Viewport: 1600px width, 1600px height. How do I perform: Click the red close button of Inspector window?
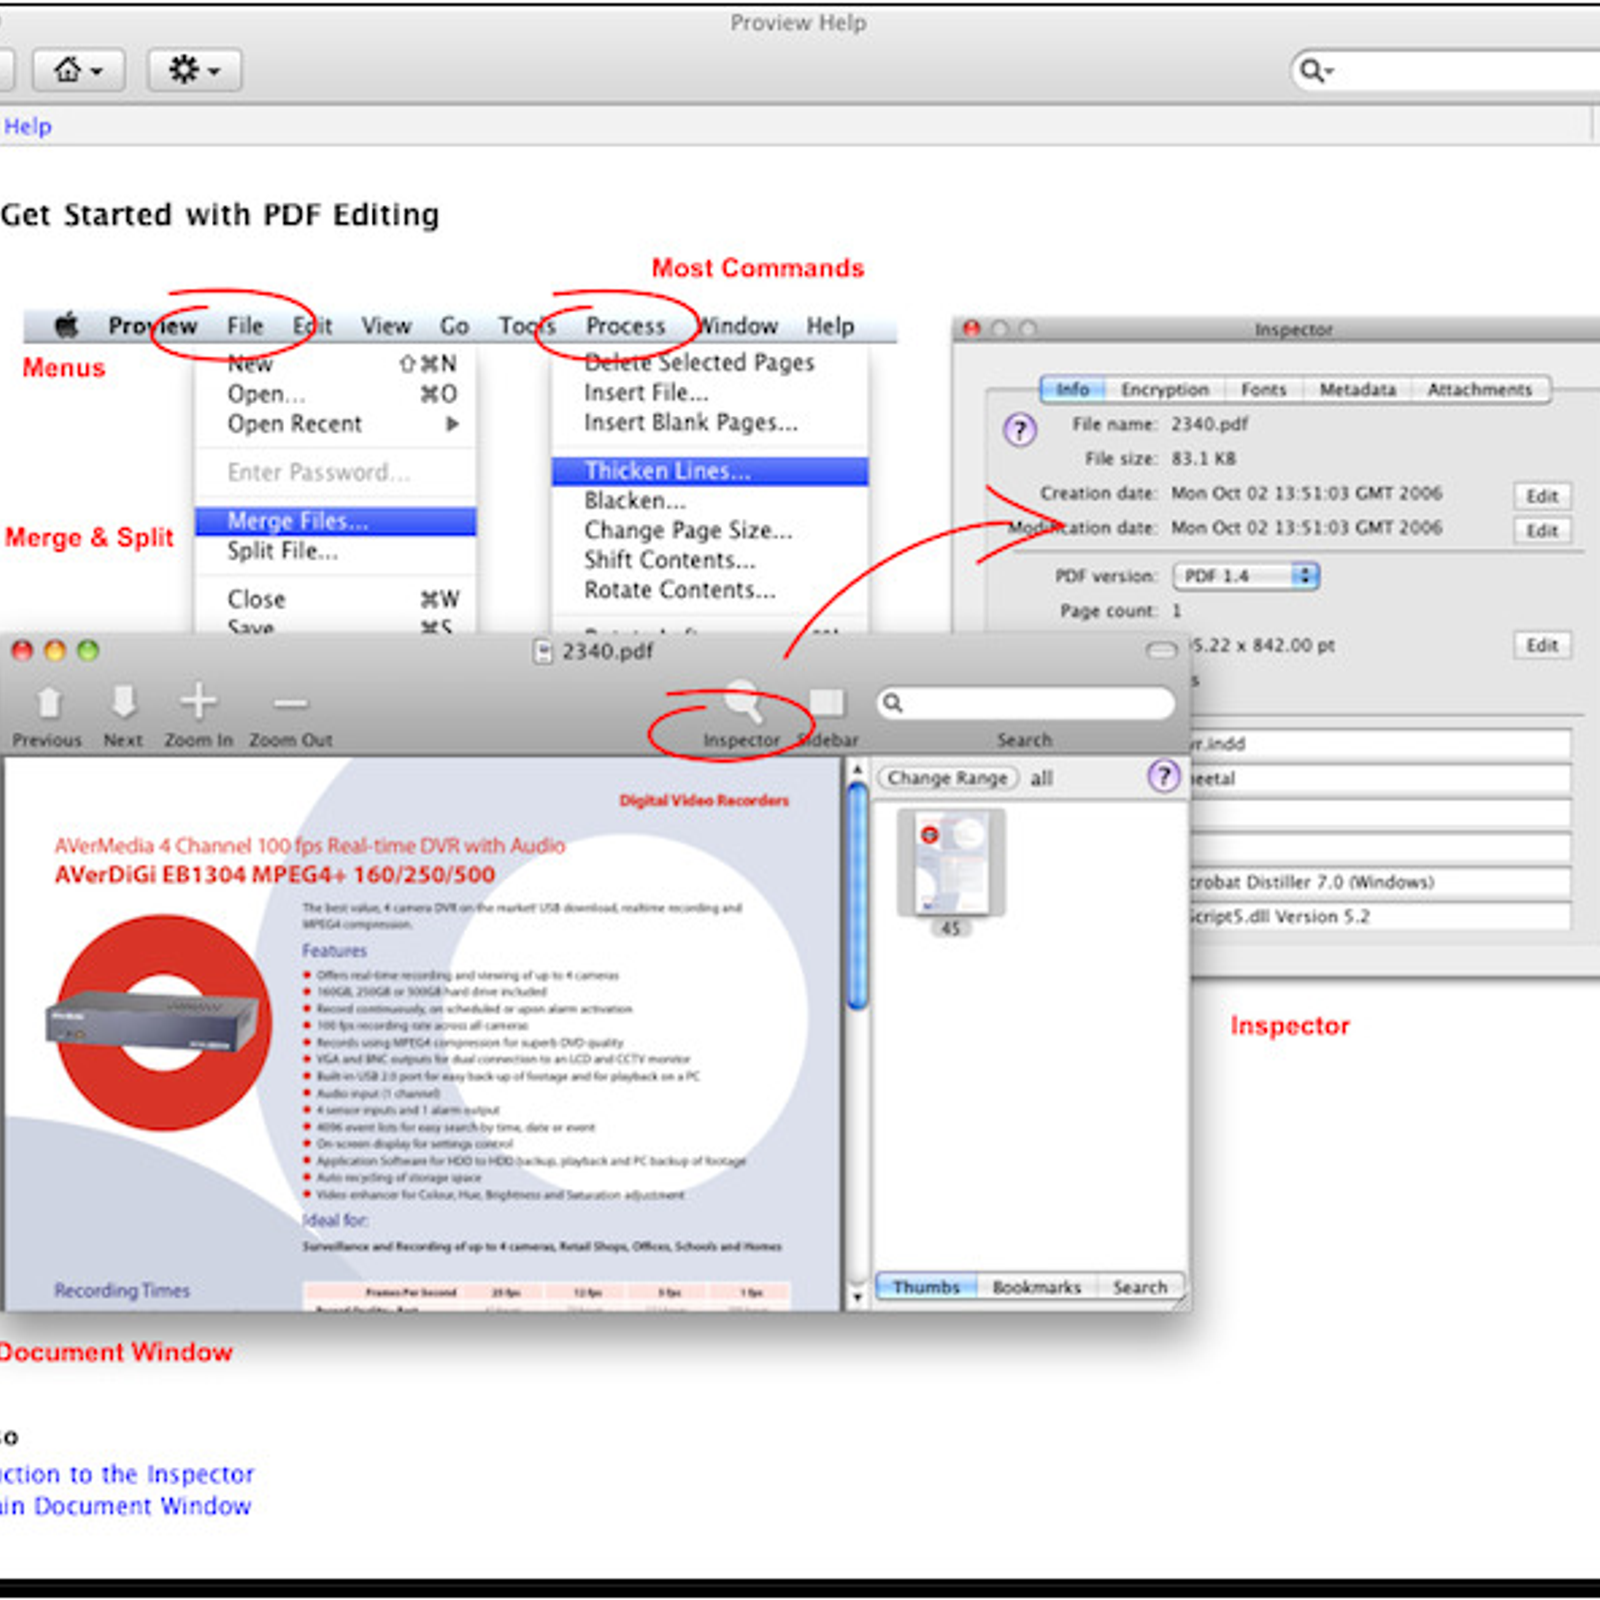pos(971,328)
